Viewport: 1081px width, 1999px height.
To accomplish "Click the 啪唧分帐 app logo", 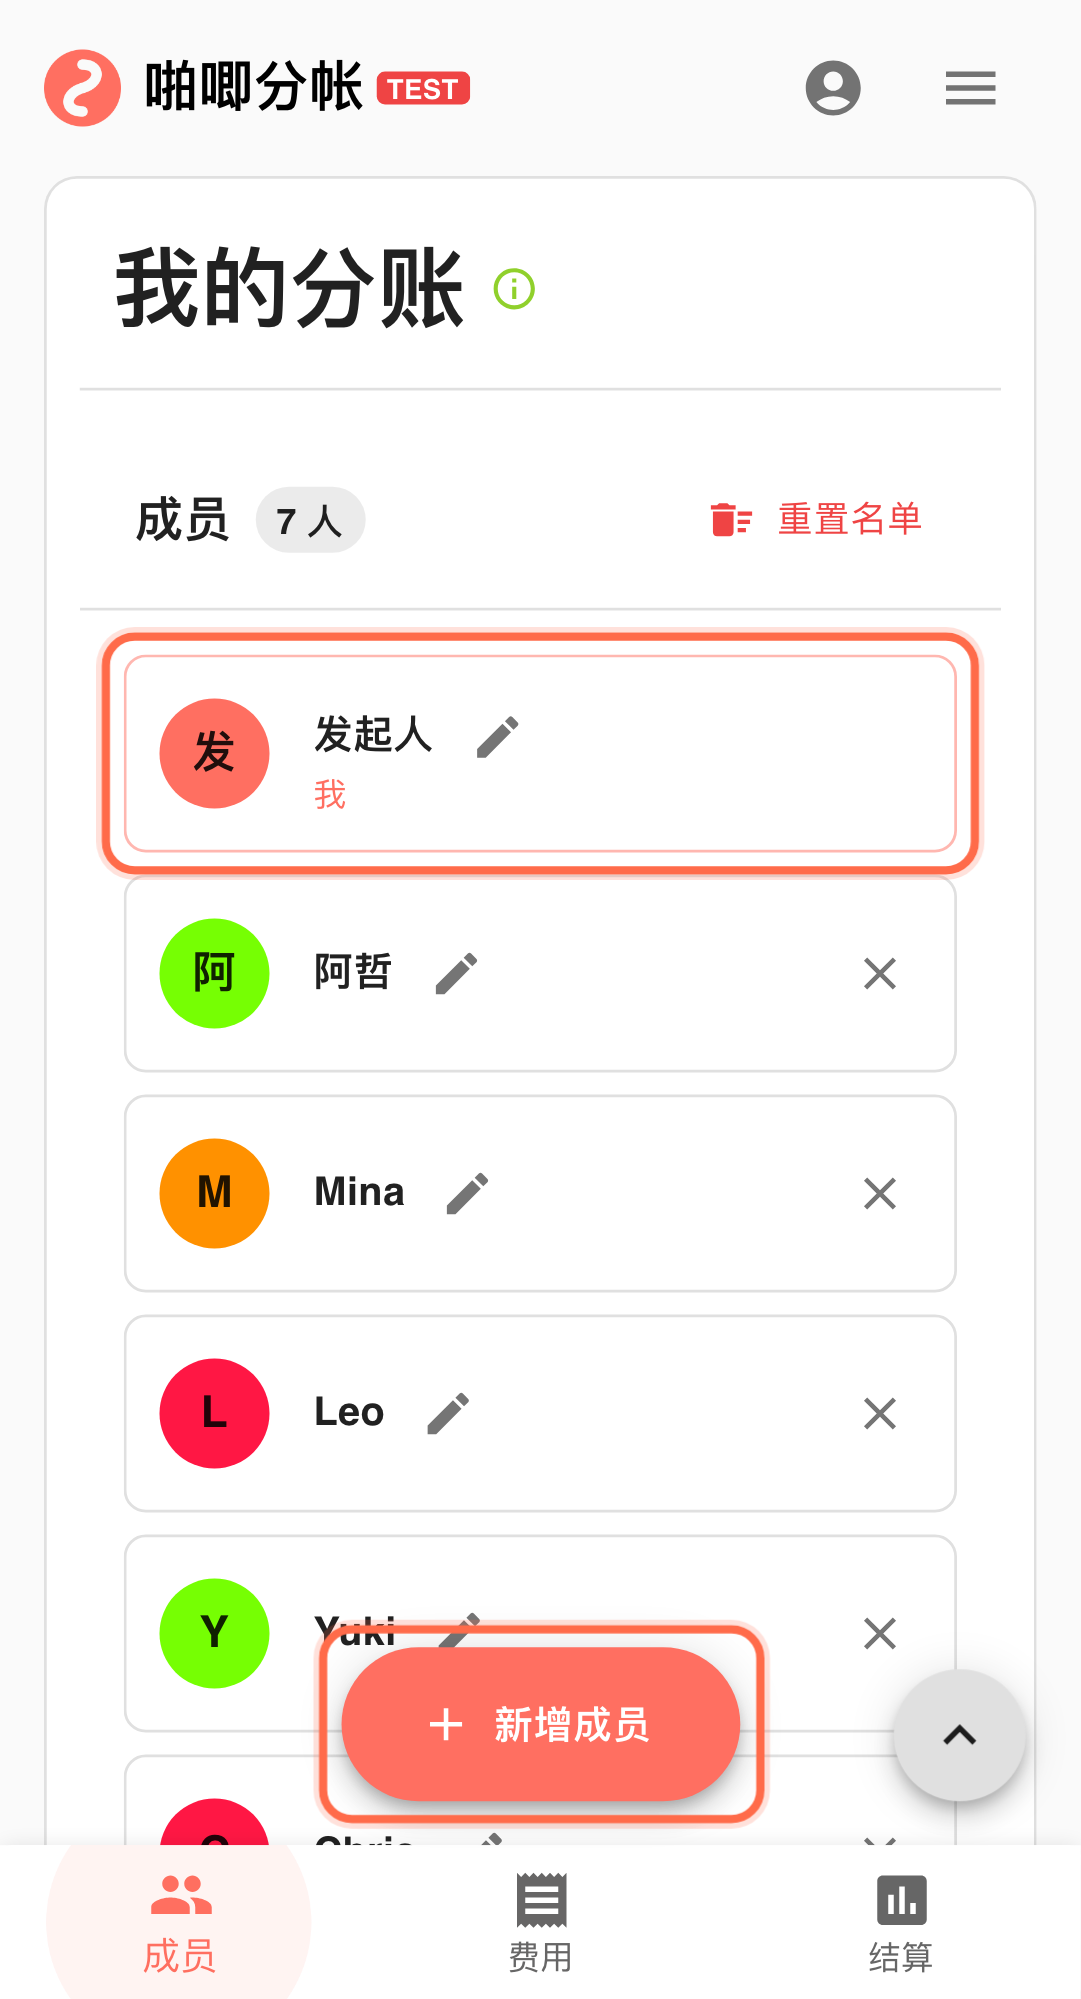I will point(83,88).
